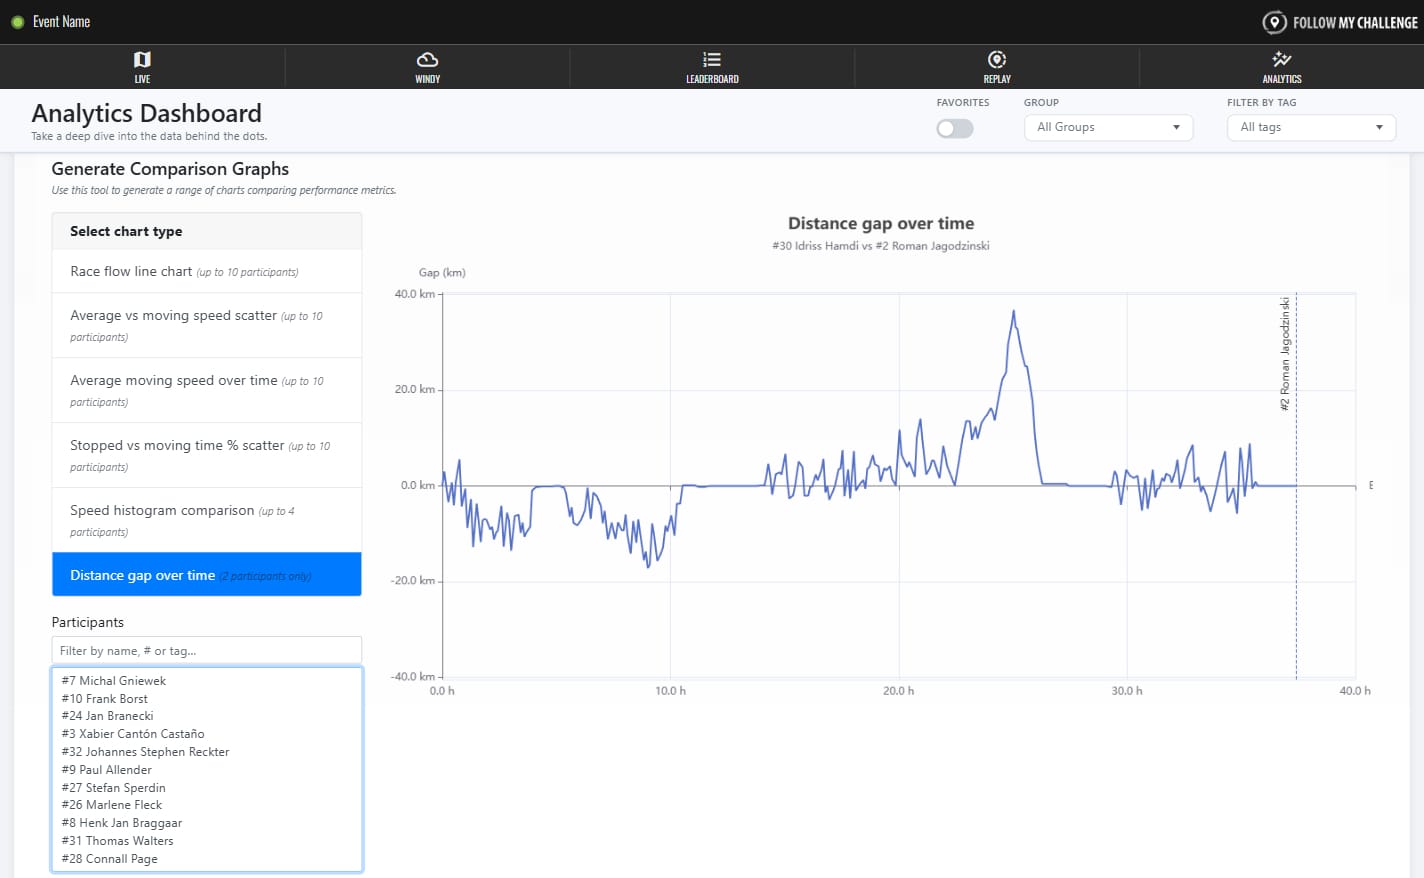Open the Windy cloud icon
Image resolution: width=1424 pixels, height=878 pixels.
[427, 60]
